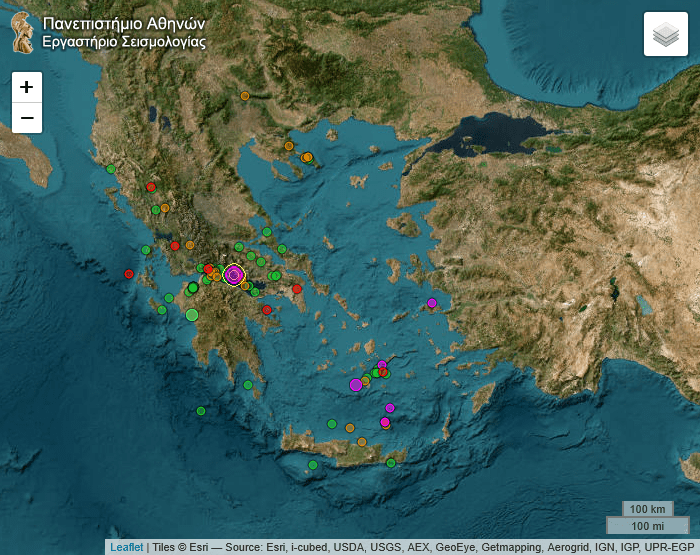Click the green marker south of Crete

313,465
